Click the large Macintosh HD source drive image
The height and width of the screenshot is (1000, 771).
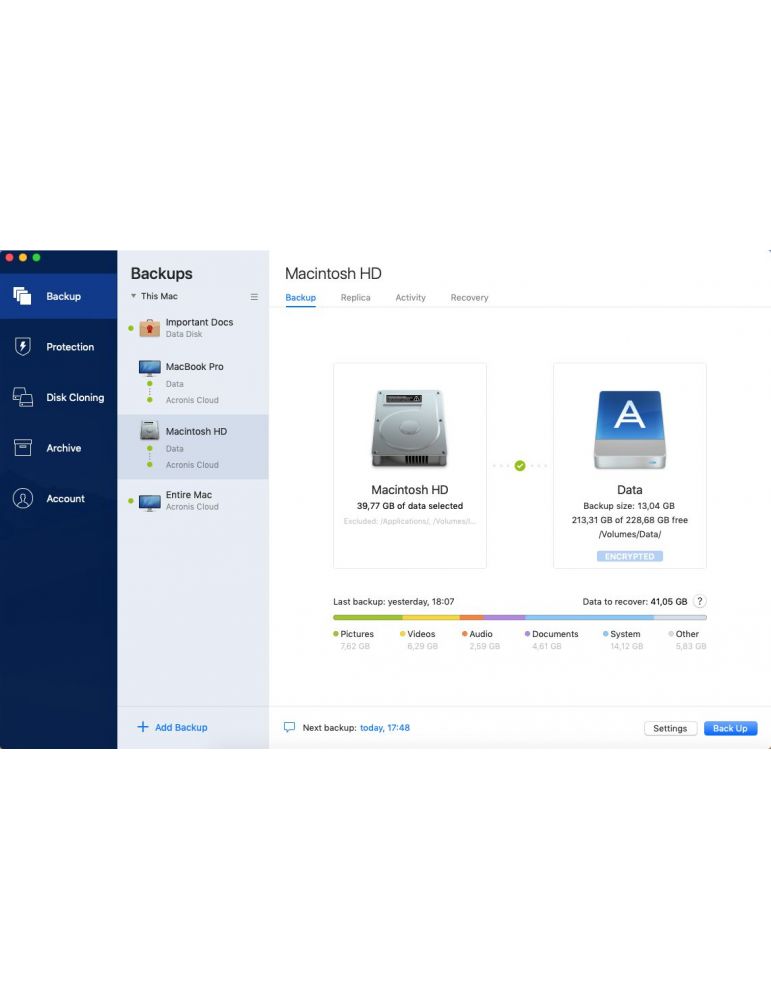tap(409, 429)
